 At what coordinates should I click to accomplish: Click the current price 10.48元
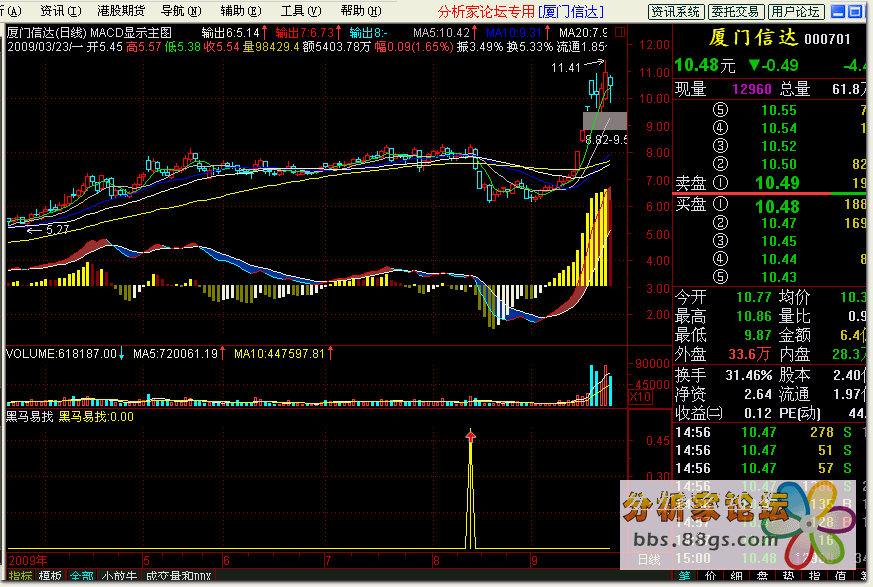point(705,65)
